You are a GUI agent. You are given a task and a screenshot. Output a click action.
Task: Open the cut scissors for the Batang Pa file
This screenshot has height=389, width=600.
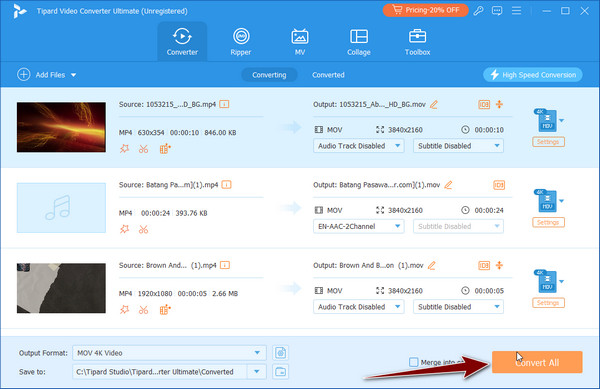(x=143, y=229)
